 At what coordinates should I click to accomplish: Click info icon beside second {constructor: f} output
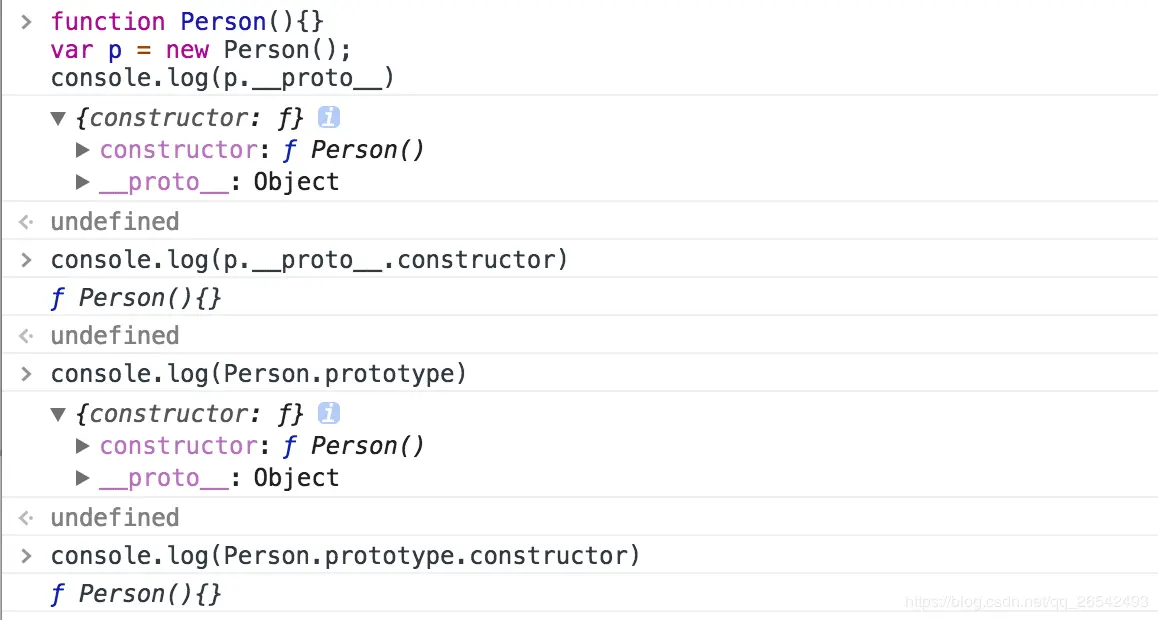point(329,413)
